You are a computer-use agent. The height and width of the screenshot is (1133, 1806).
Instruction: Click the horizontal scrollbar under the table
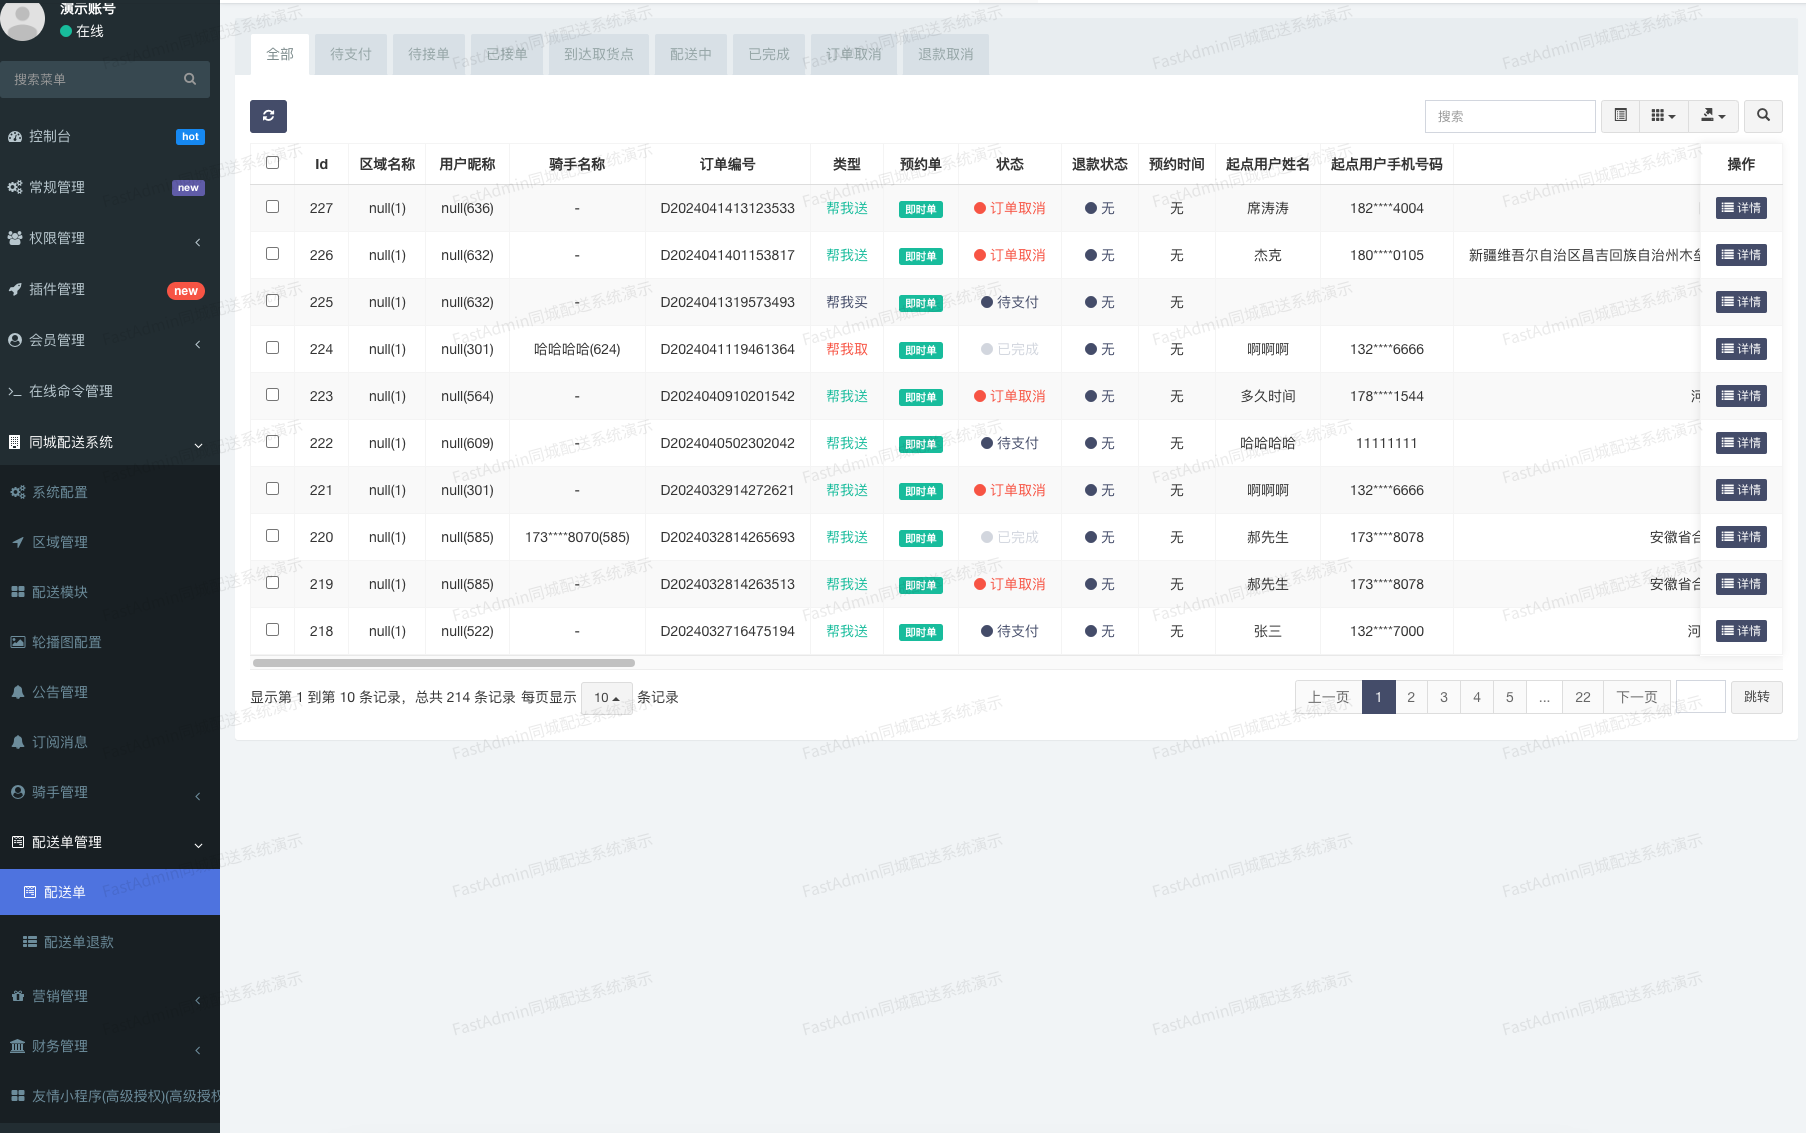443,663
